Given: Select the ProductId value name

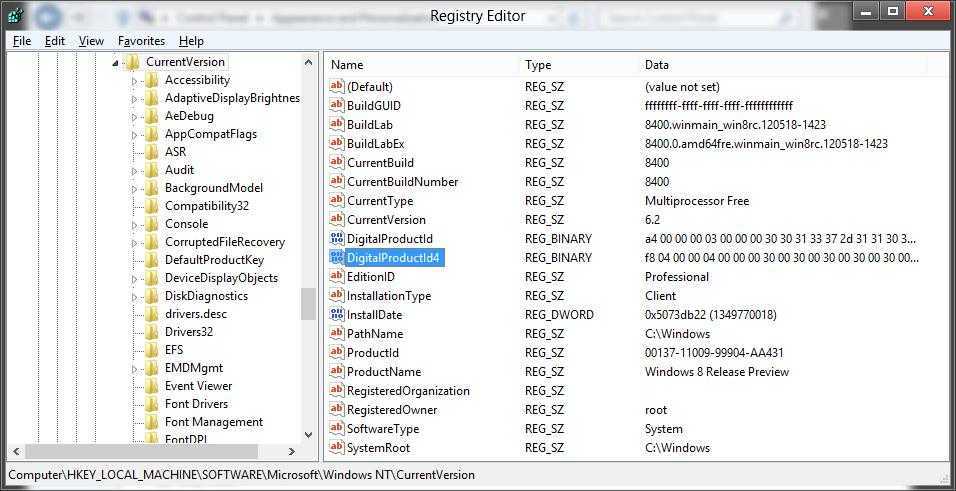Looking at the screenshot, I should [373, 352].
